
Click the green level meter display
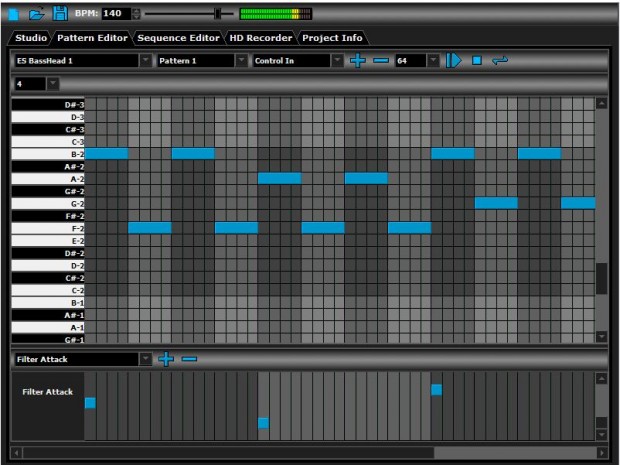tap(276, 14)
